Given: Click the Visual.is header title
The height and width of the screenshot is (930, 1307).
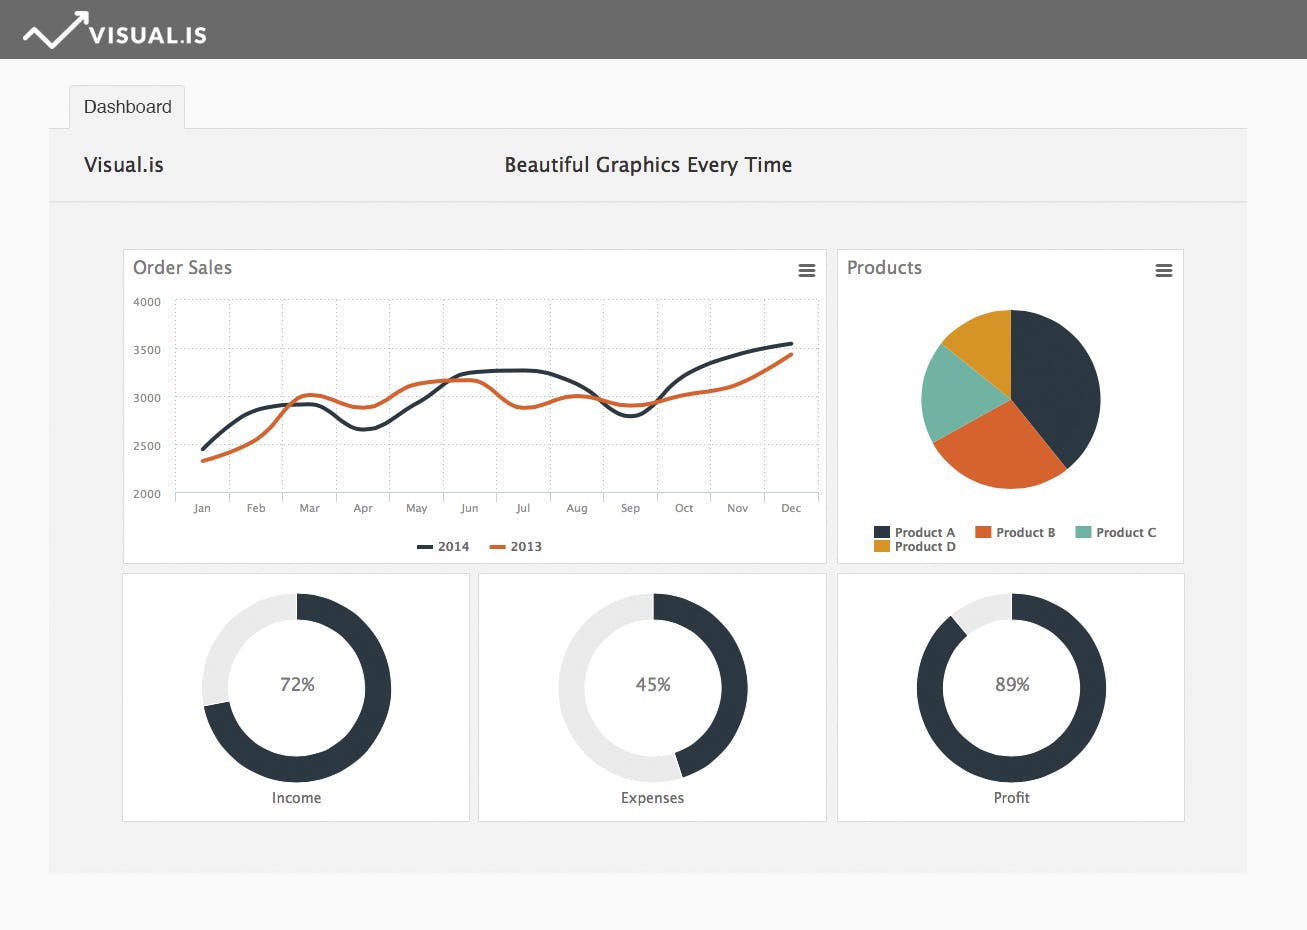Looking at the screenshot, I should tap(123, 164).
